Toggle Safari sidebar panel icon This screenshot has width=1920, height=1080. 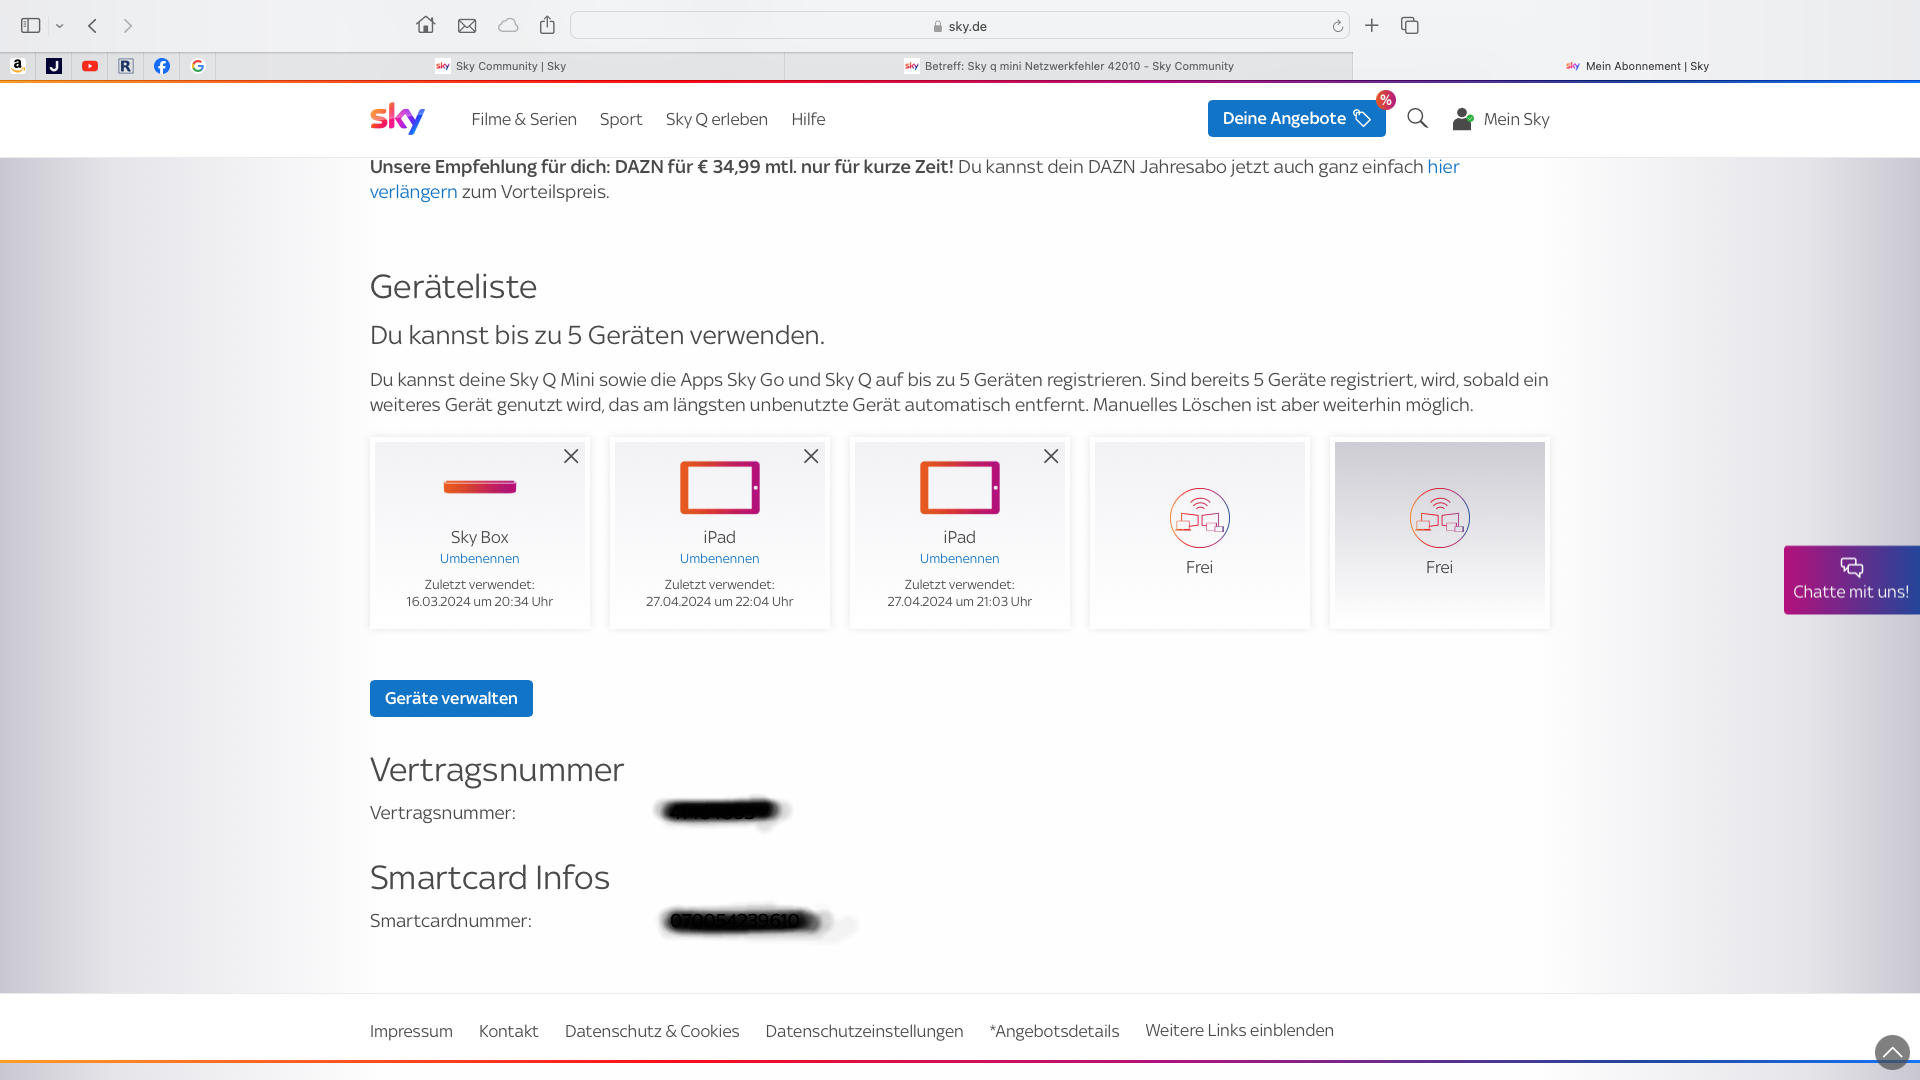click(30, 26)
